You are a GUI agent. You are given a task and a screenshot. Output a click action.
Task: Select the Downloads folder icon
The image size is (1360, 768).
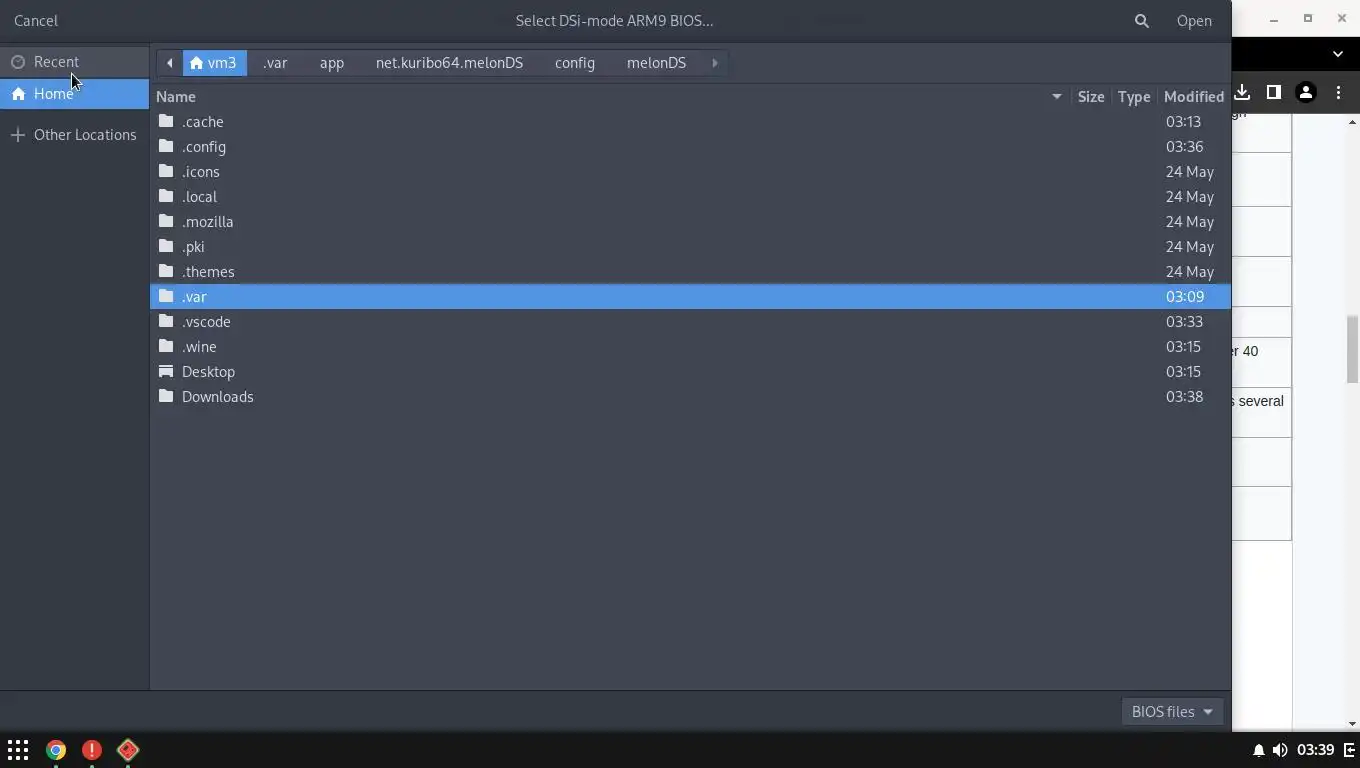click(x=166, y=396)
